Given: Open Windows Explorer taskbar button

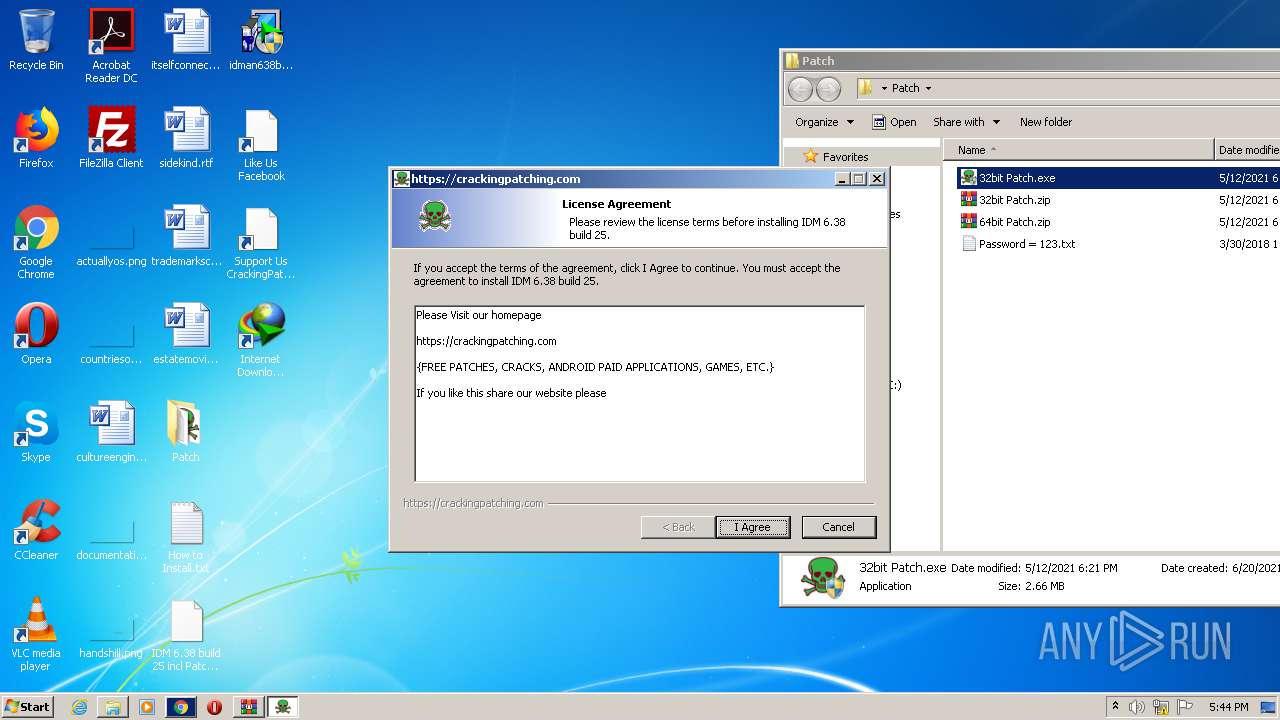Looking at the screenshot, I should (113, 707).
